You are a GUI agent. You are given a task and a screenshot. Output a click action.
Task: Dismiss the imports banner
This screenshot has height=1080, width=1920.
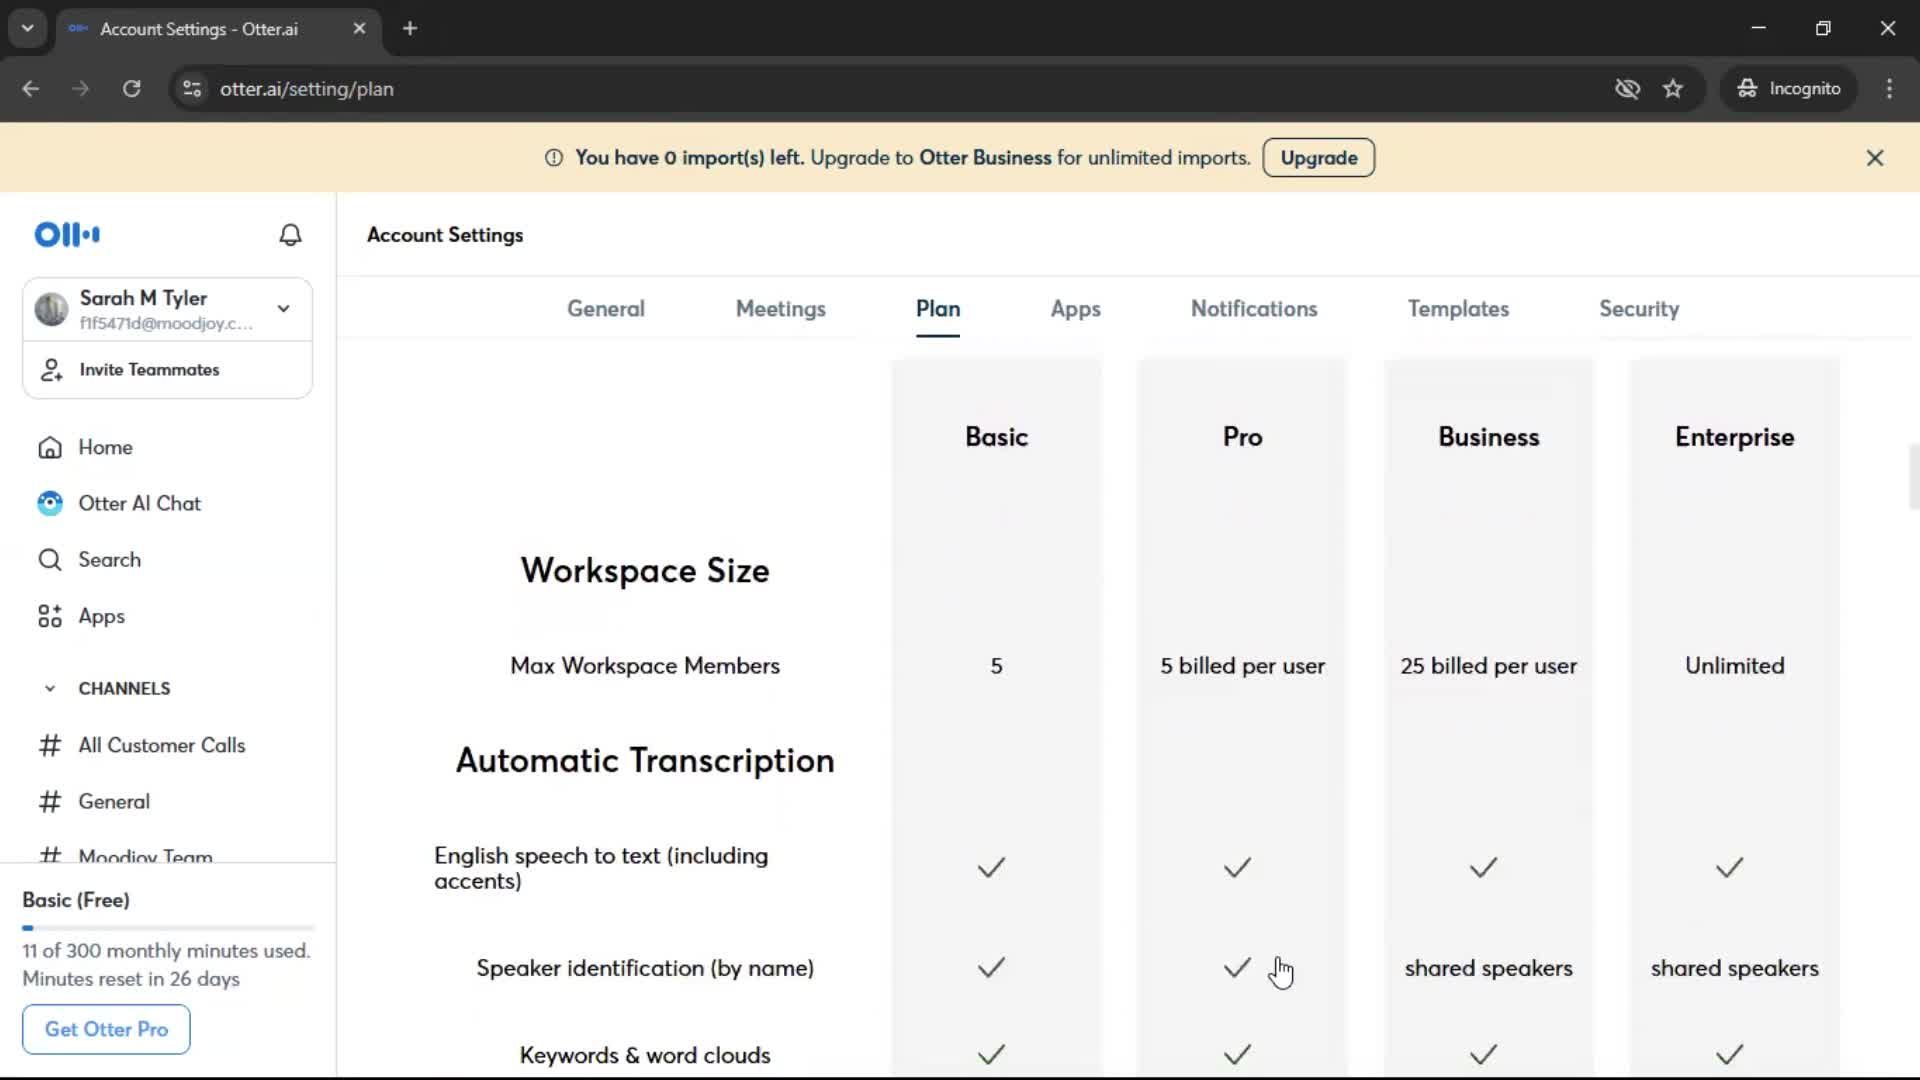[x=1875, y=158]
